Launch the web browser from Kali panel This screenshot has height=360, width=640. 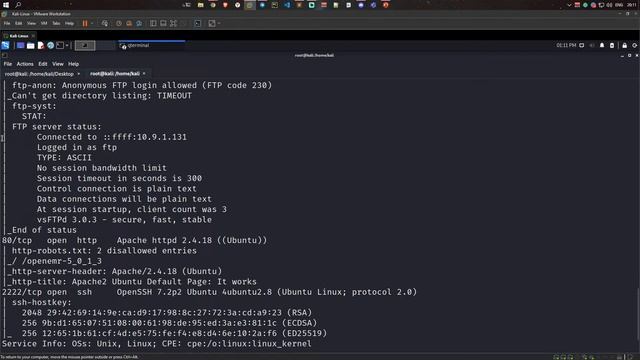click(51, 46)
